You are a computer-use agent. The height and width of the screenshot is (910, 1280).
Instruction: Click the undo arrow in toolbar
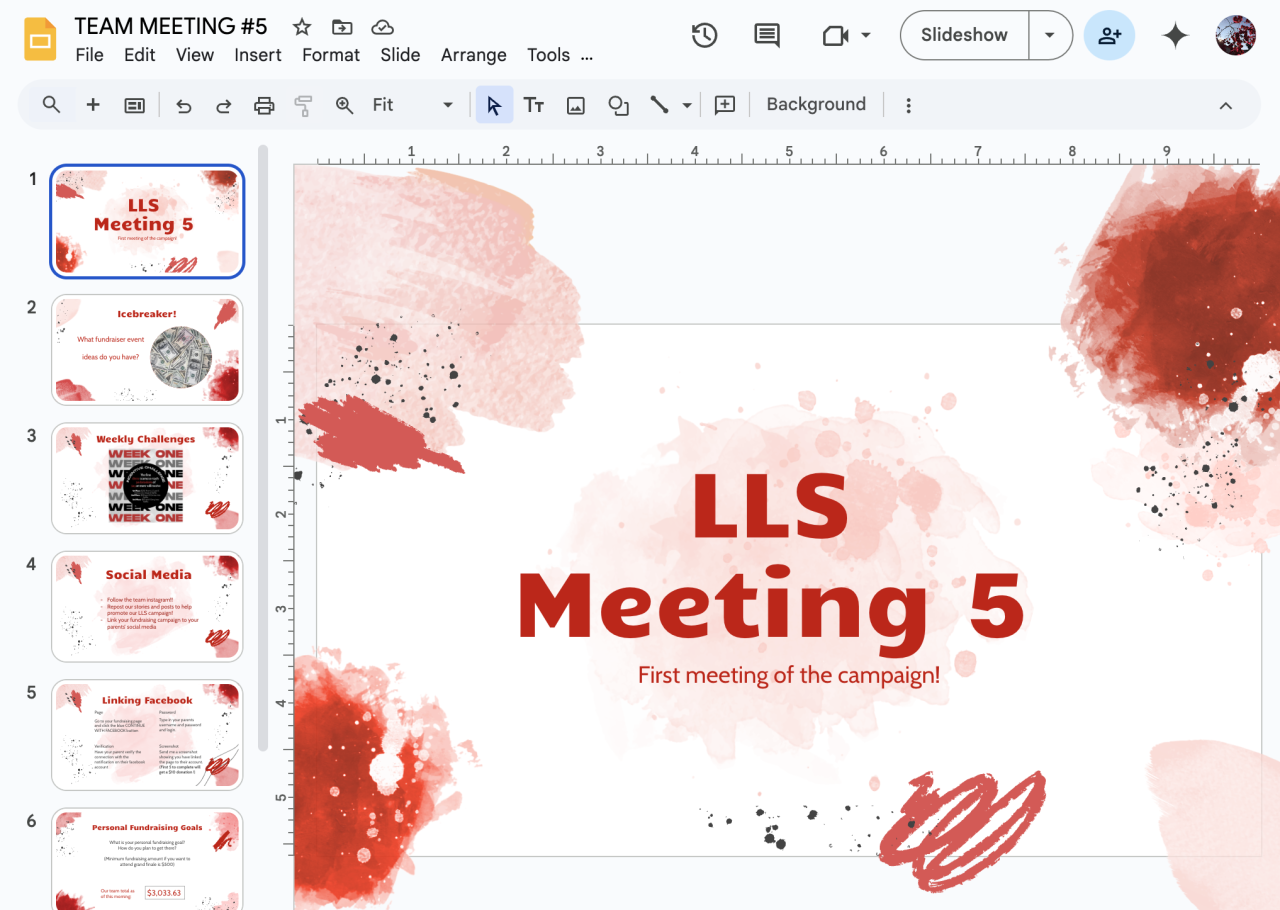[183, 105]
